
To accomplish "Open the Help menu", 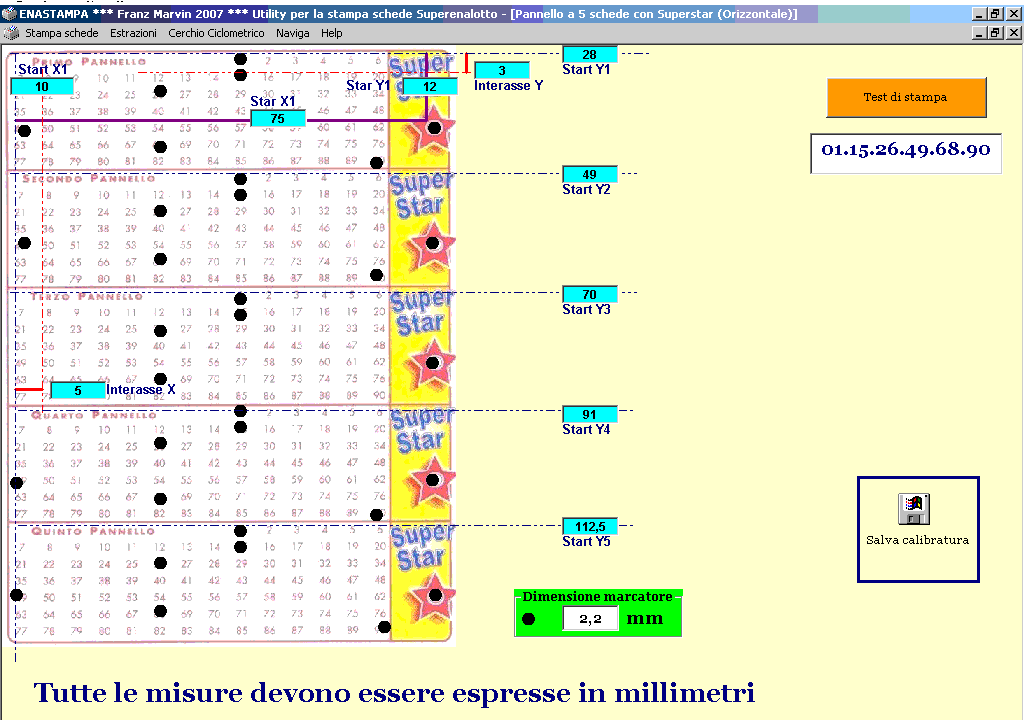I will pyautogui.click(x=331, y=33).
